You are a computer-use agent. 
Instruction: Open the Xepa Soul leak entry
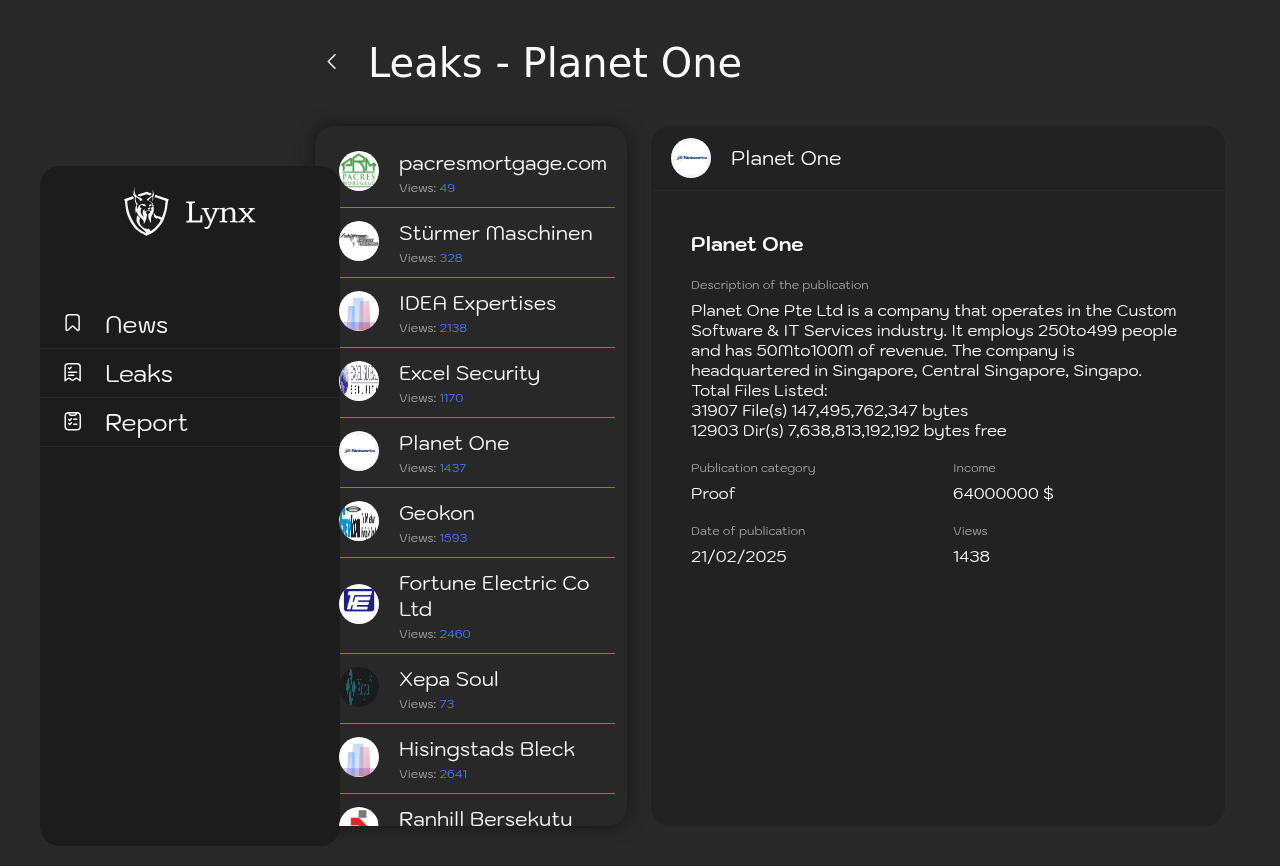coord(477,689)
